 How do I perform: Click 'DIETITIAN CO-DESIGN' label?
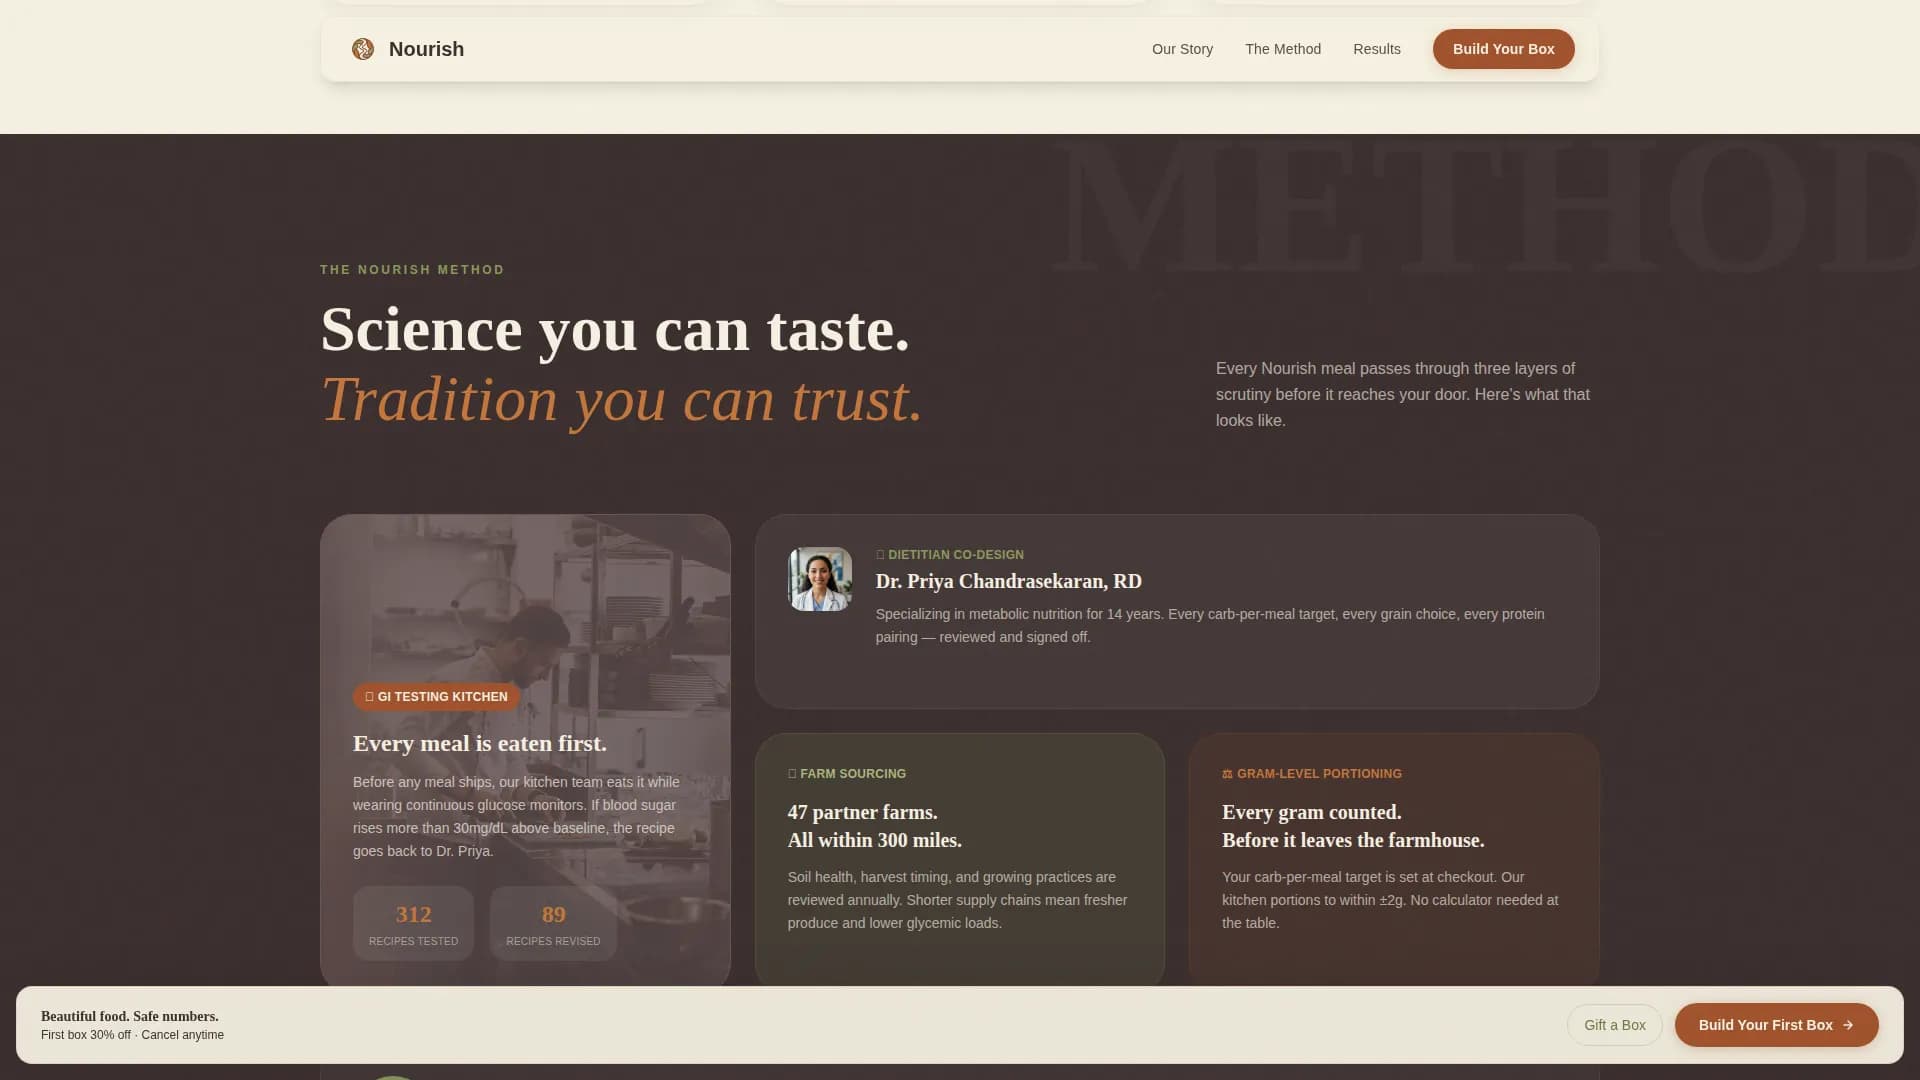tap(956, 555)
